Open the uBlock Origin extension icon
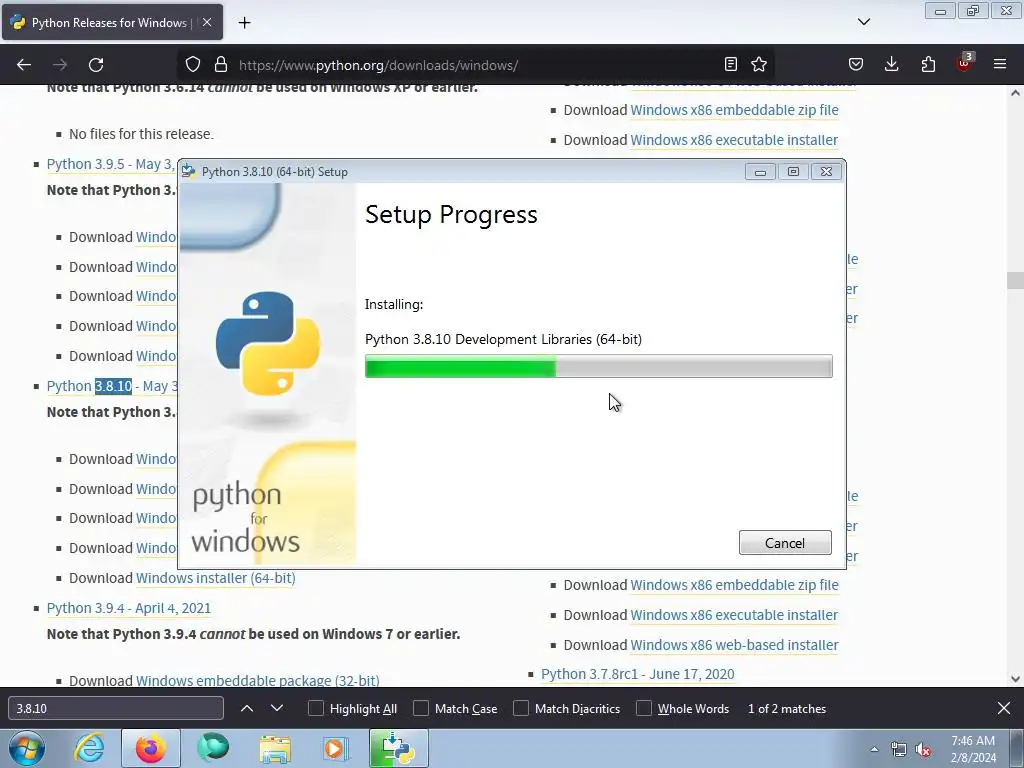The width and height of the screenshot is (1024, 768). tap(964, 63)
